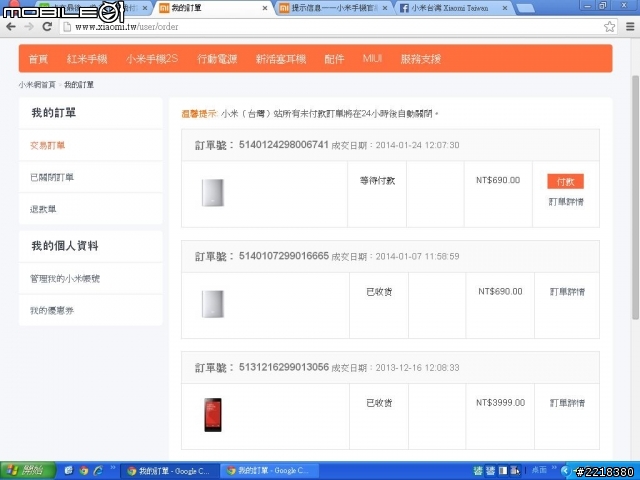Viewport: 640px width, 480px height.
Task: Select the active 我的訂單 browser tab
Action: coord(210,8)
